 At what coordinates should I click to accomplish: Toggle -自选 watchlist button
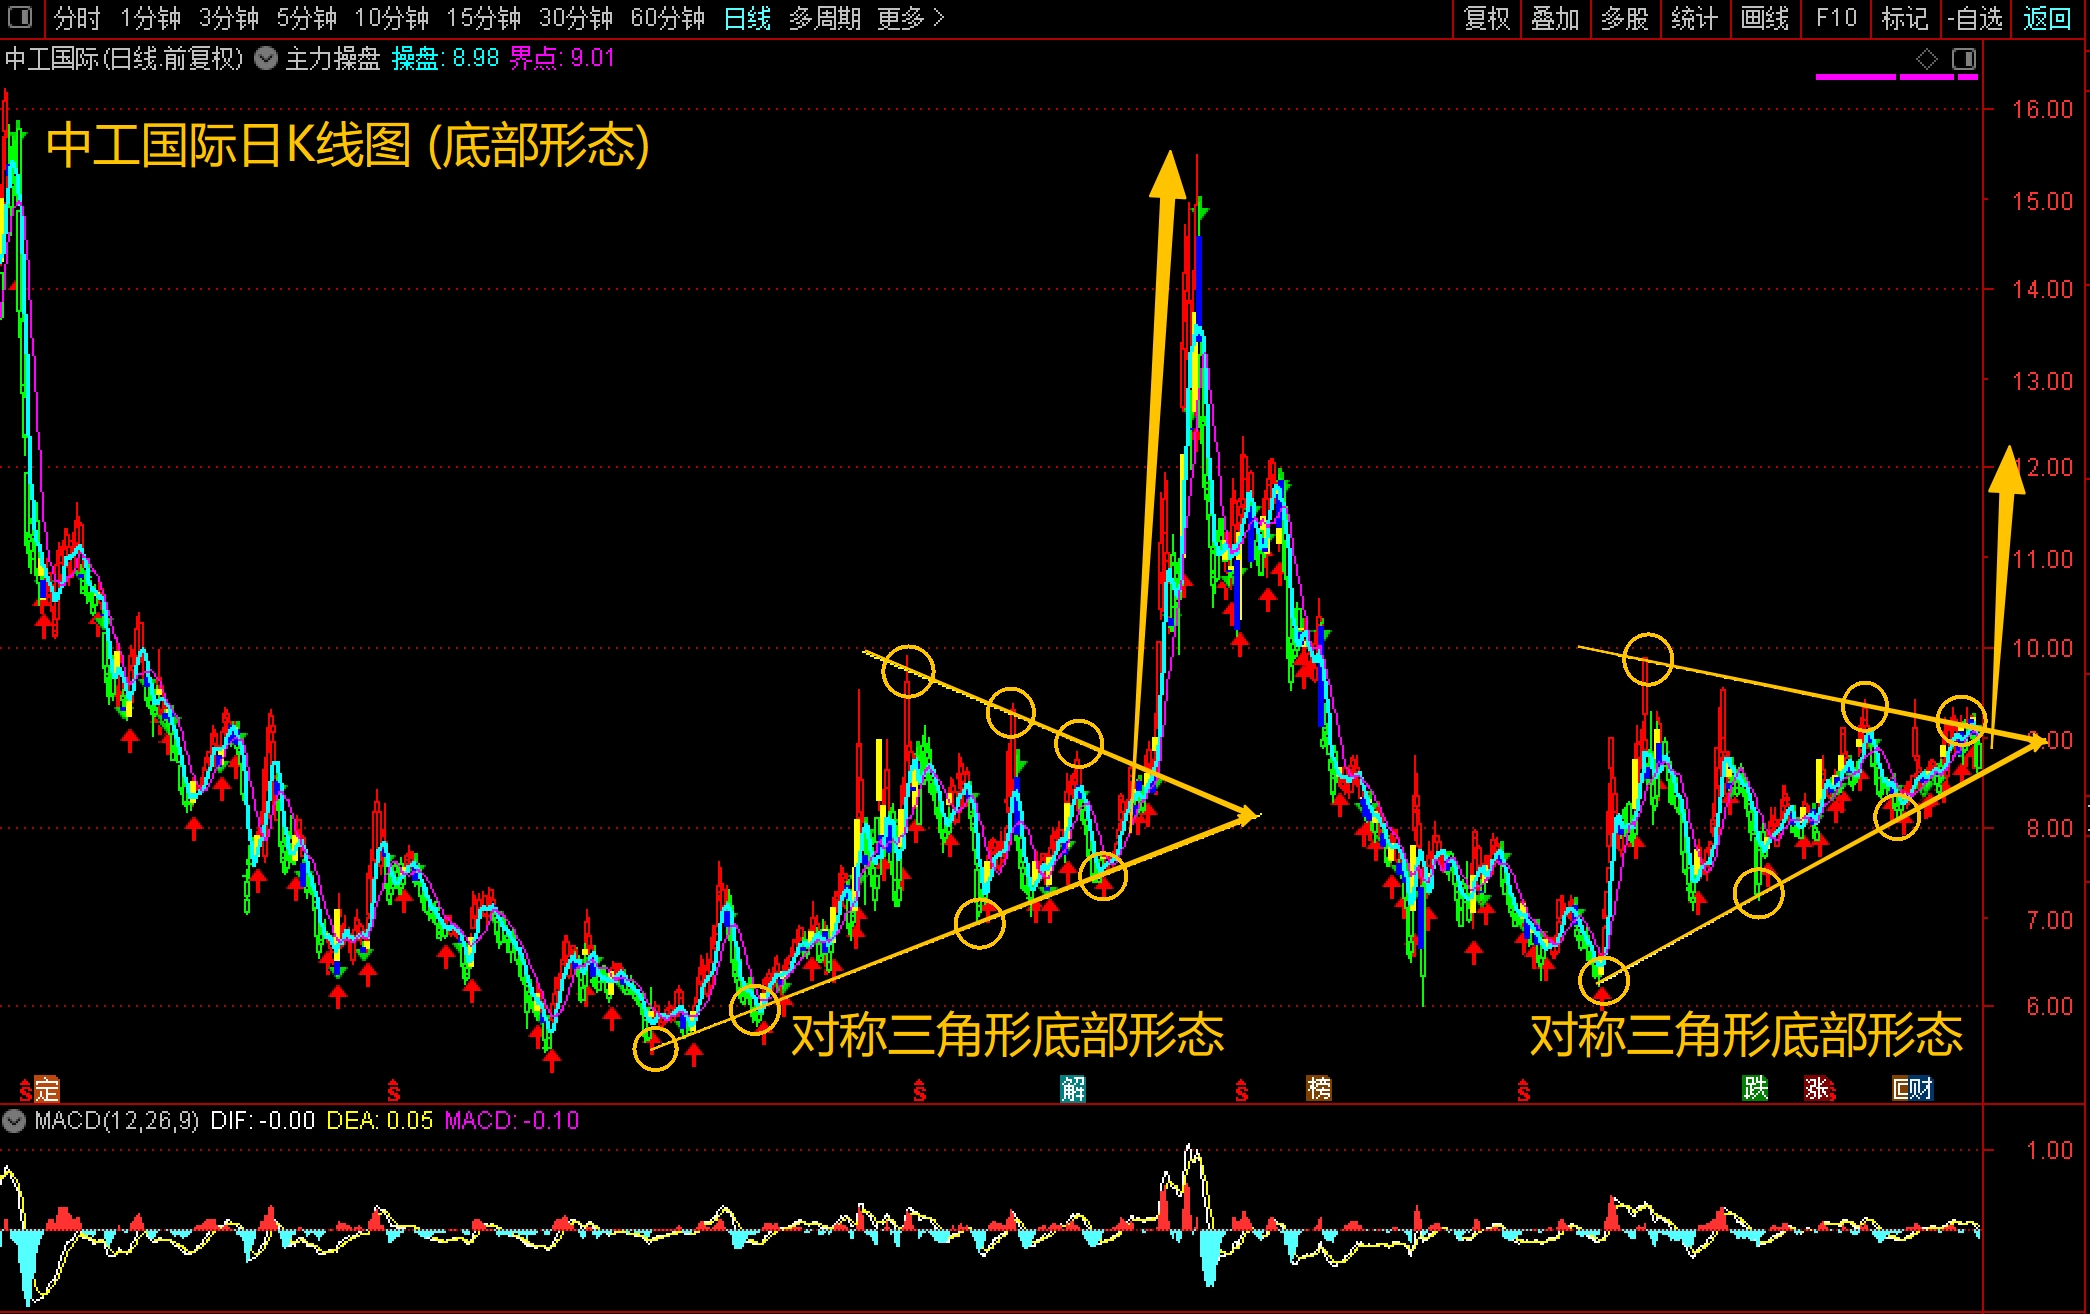coord(1975,18)
